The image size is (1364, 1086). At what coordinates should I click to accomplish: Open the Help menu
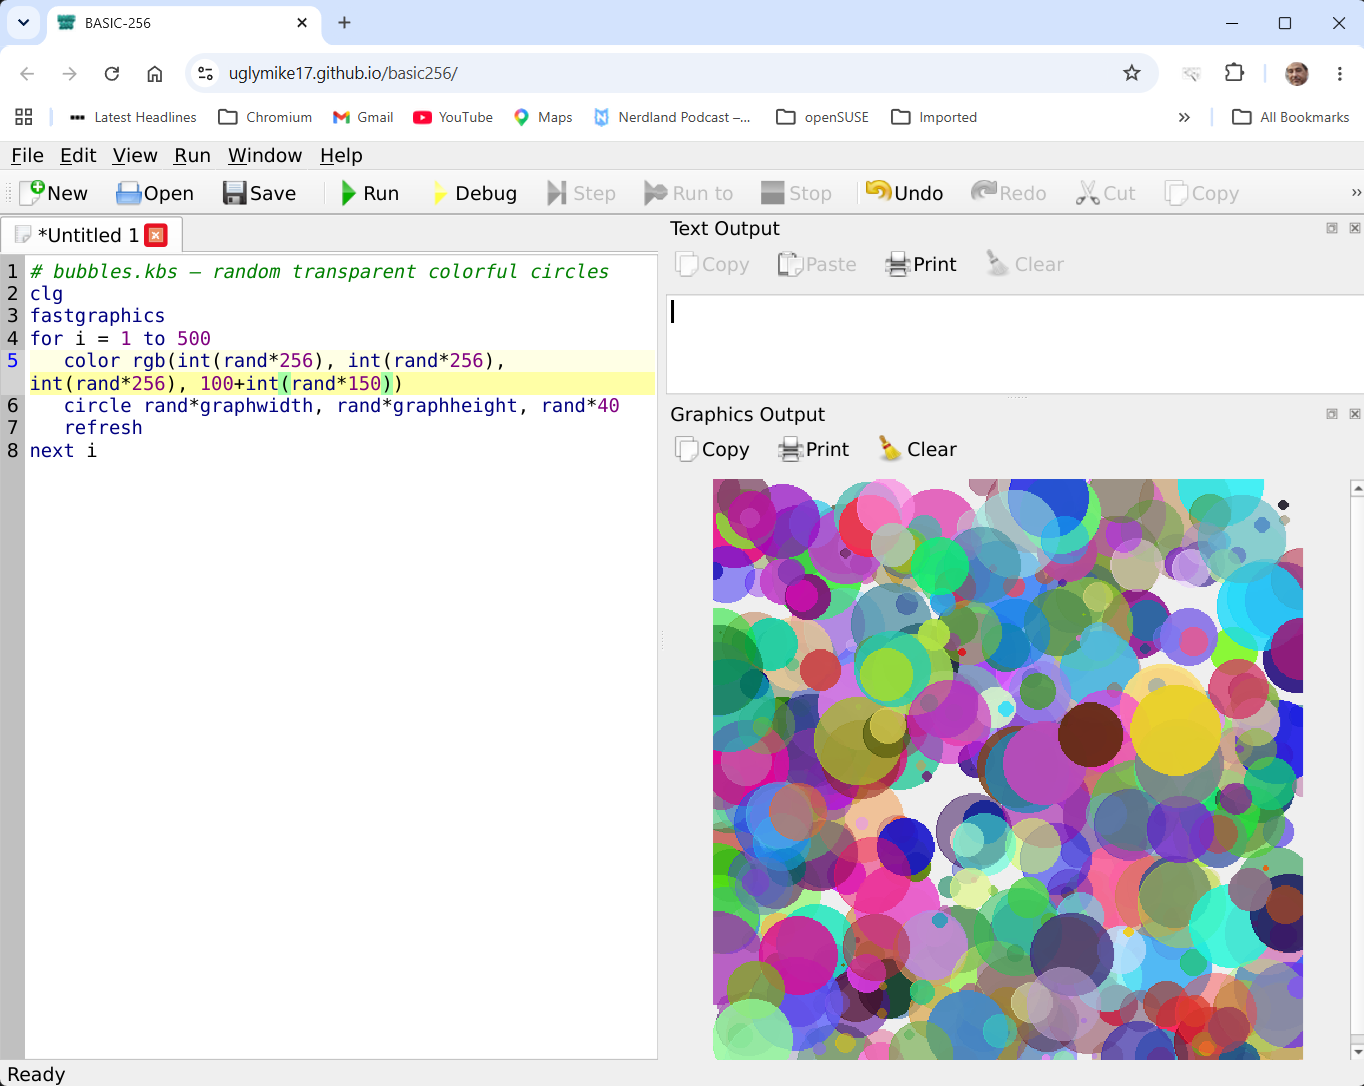pos(341,155)
